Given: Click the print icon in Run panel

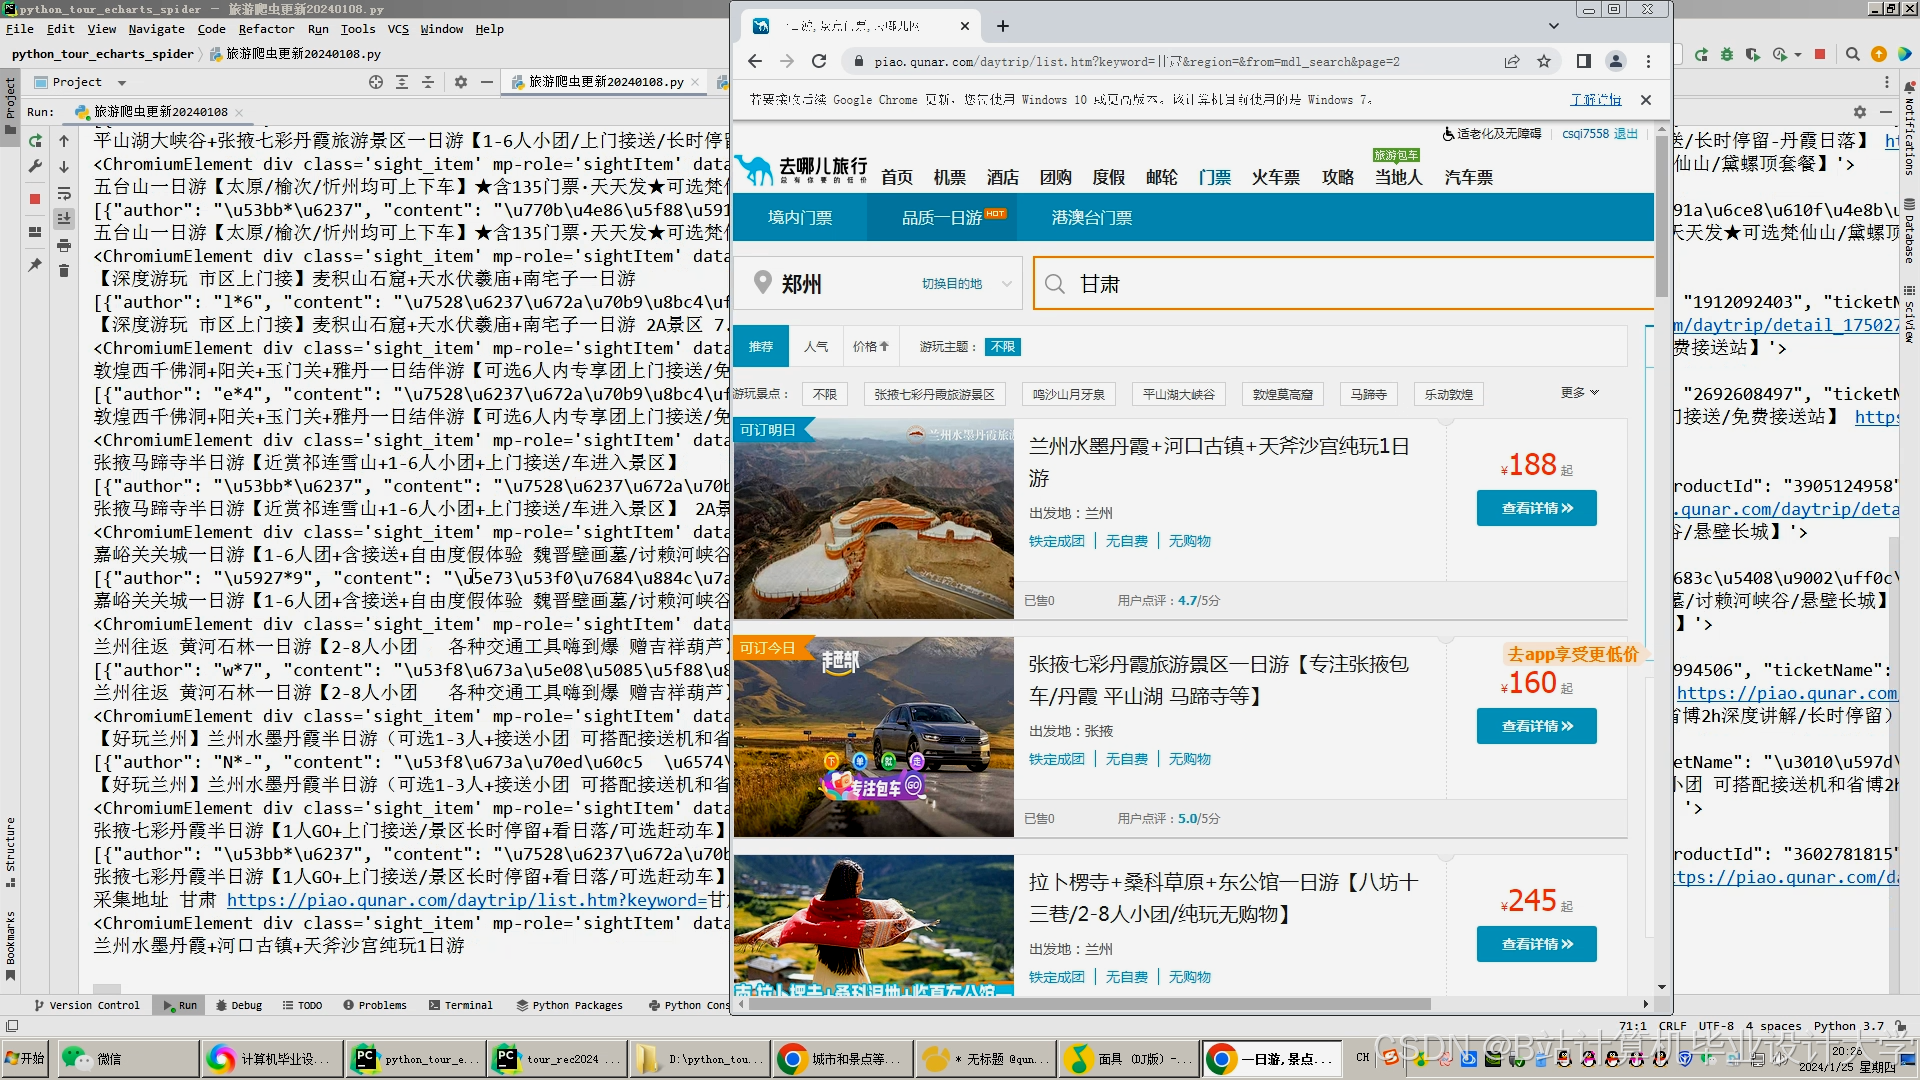Looking at the screenshot, I should [64, 245].
